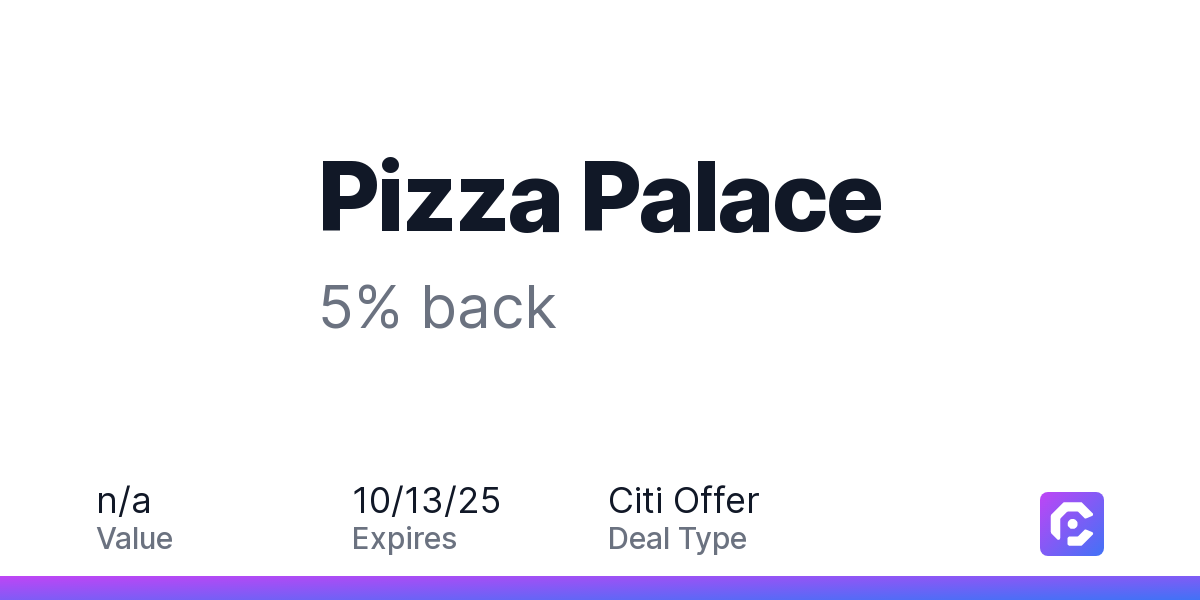Click the word back in subtitle
Screen dimensions: 1200x600
(x=489, y=308)
